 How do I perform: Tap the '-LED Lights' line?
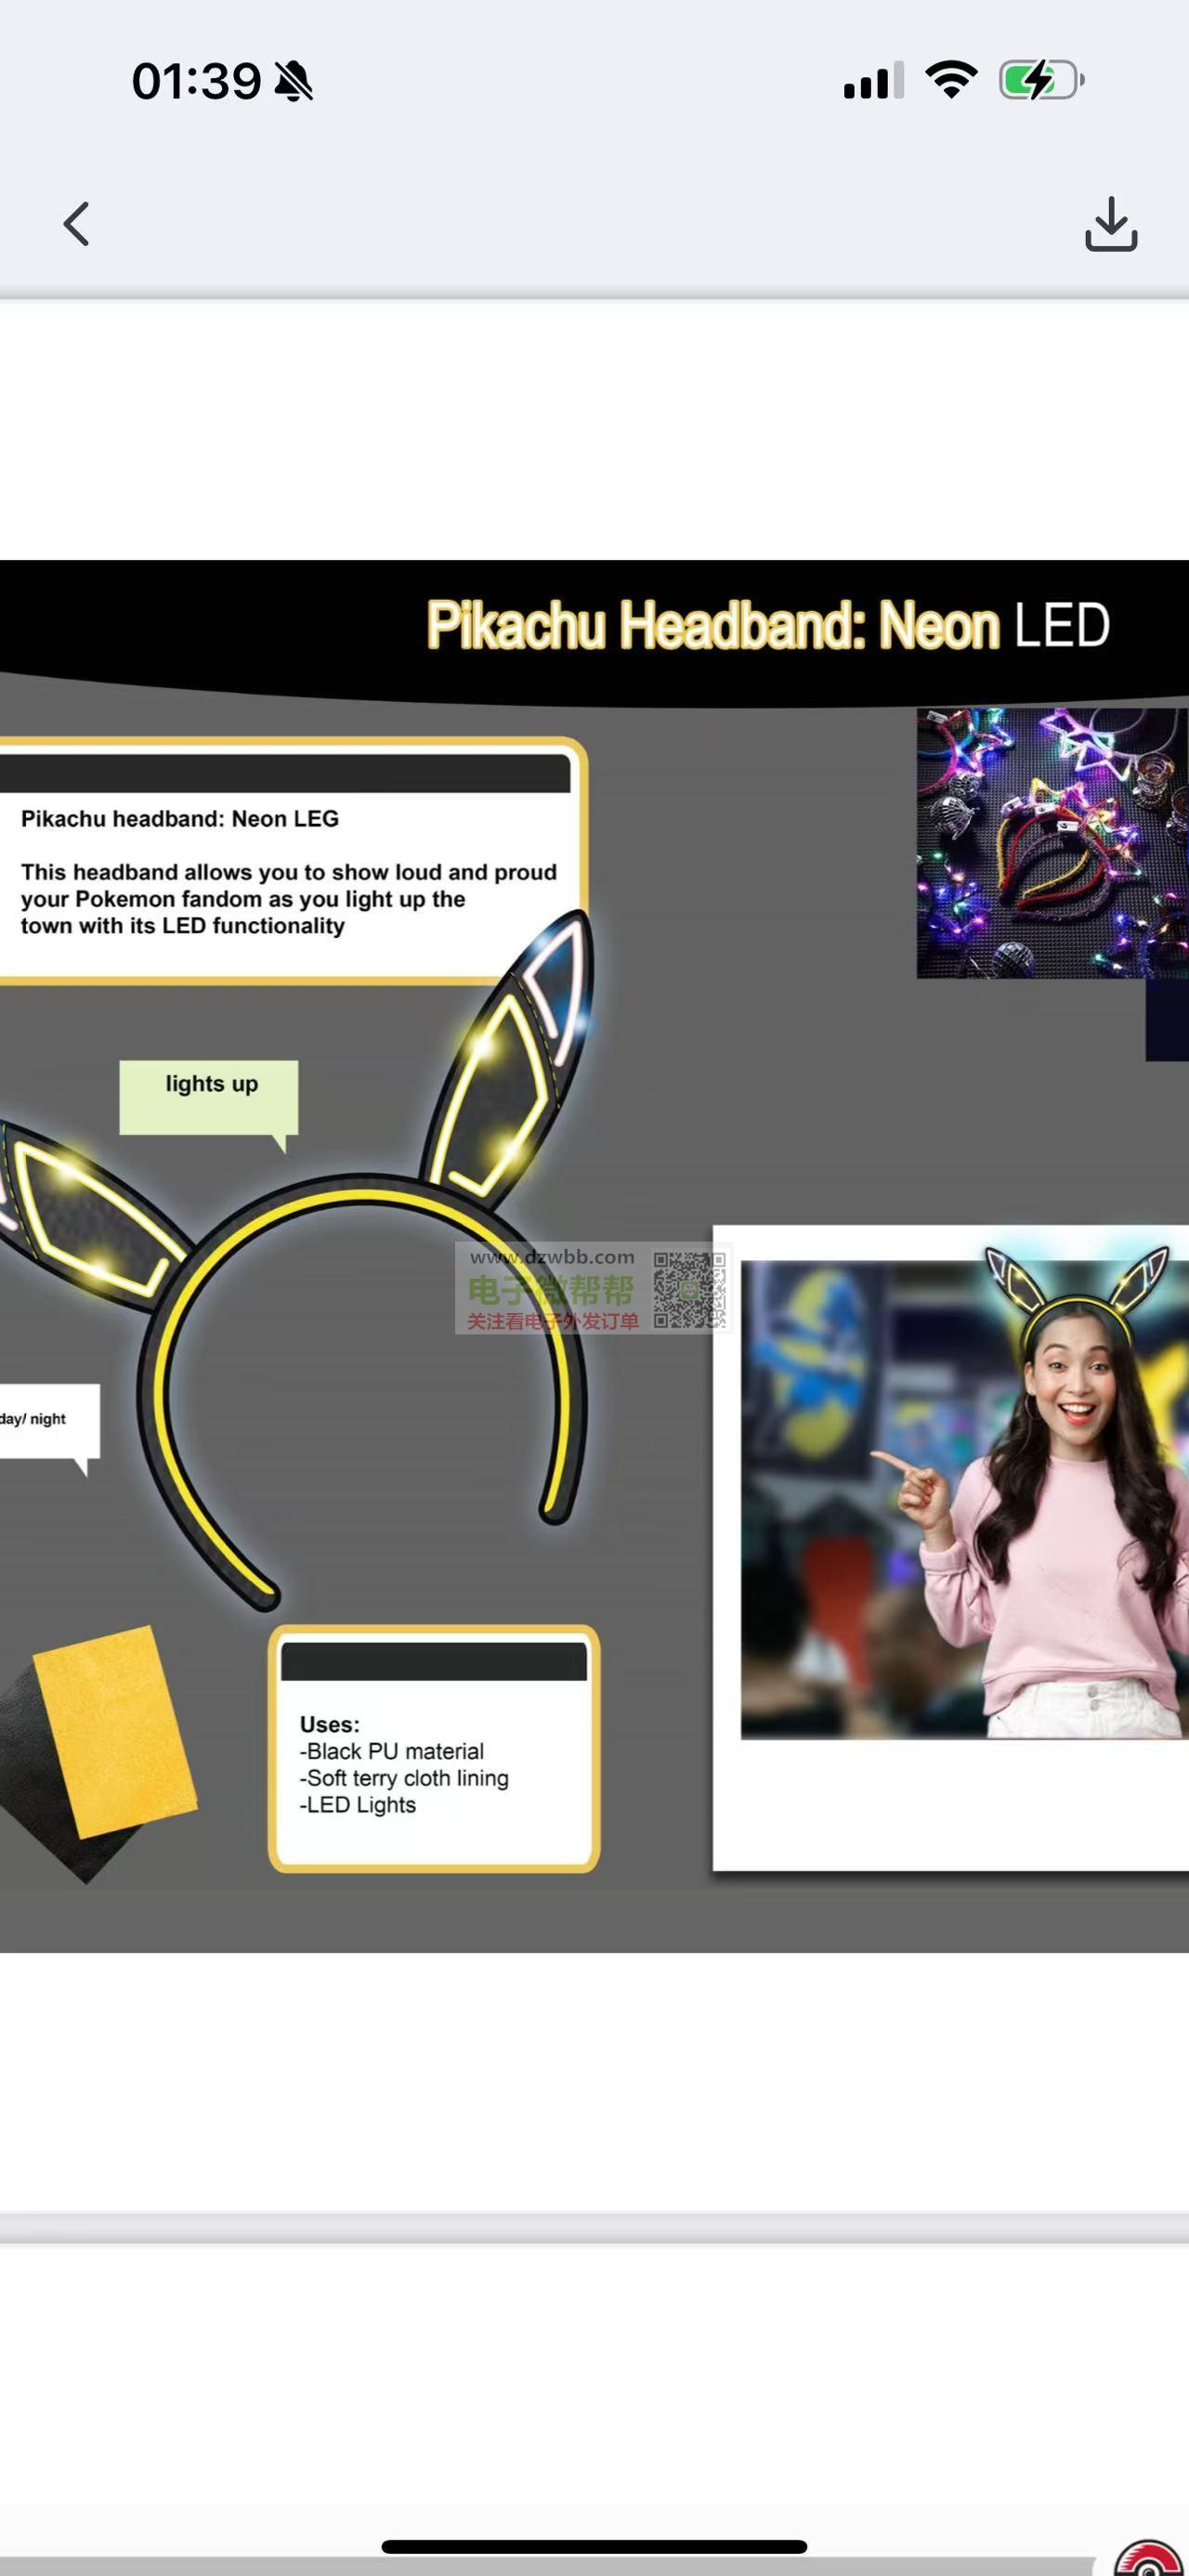coord(357,1805)
